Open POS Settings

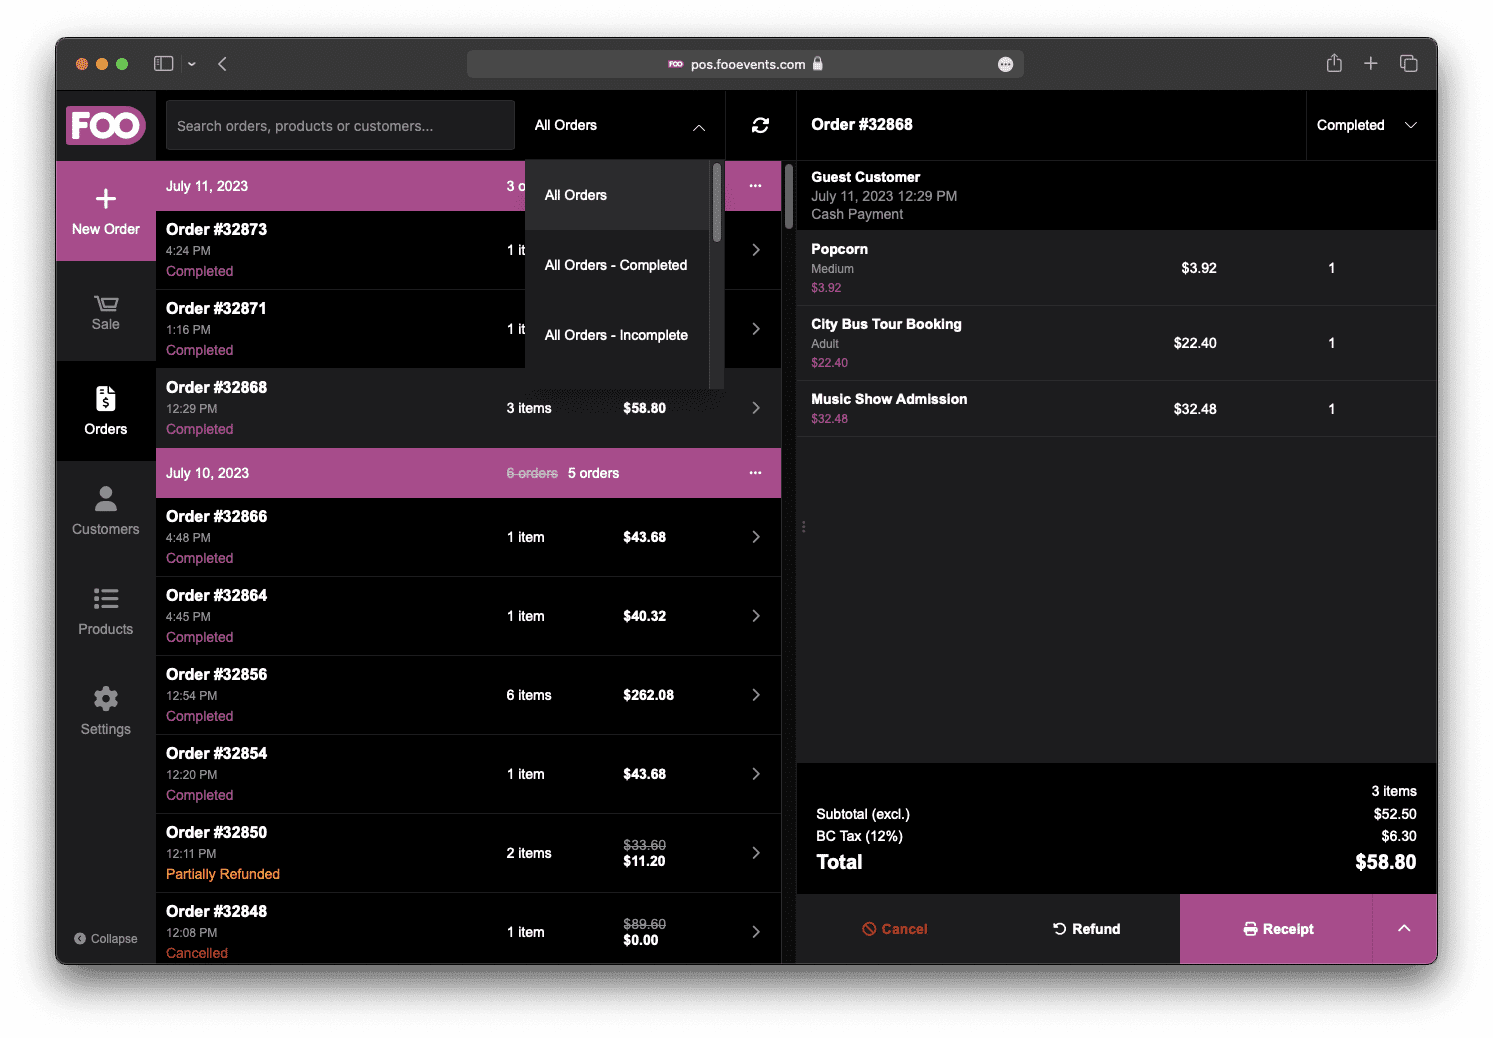coord(105,711)
